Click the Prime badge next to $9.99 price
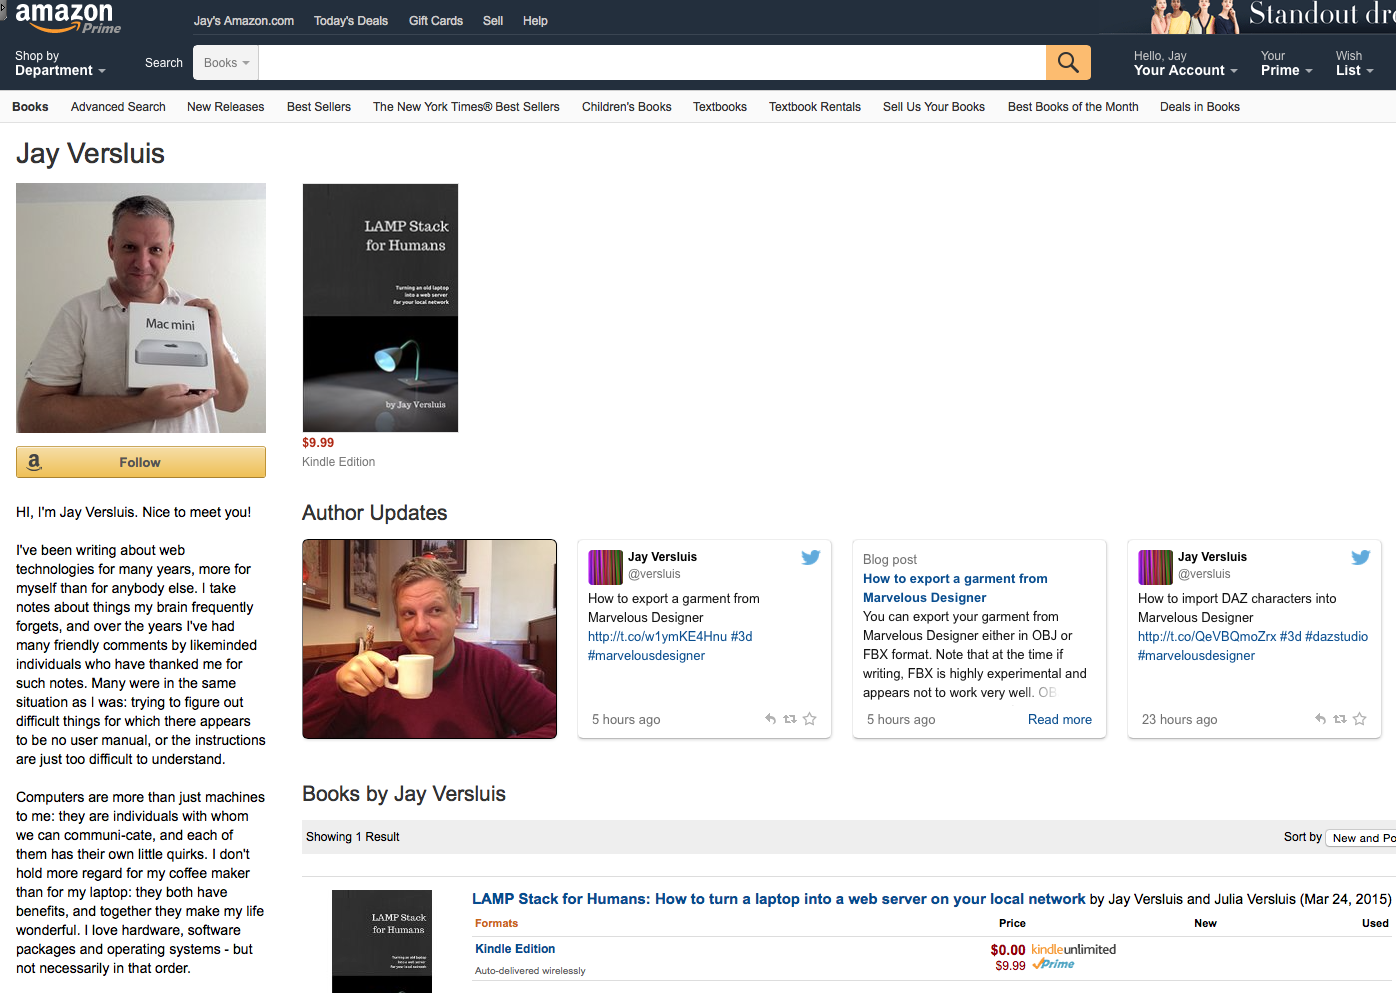The image size is (1396, 993). [x=1053, y=965]
